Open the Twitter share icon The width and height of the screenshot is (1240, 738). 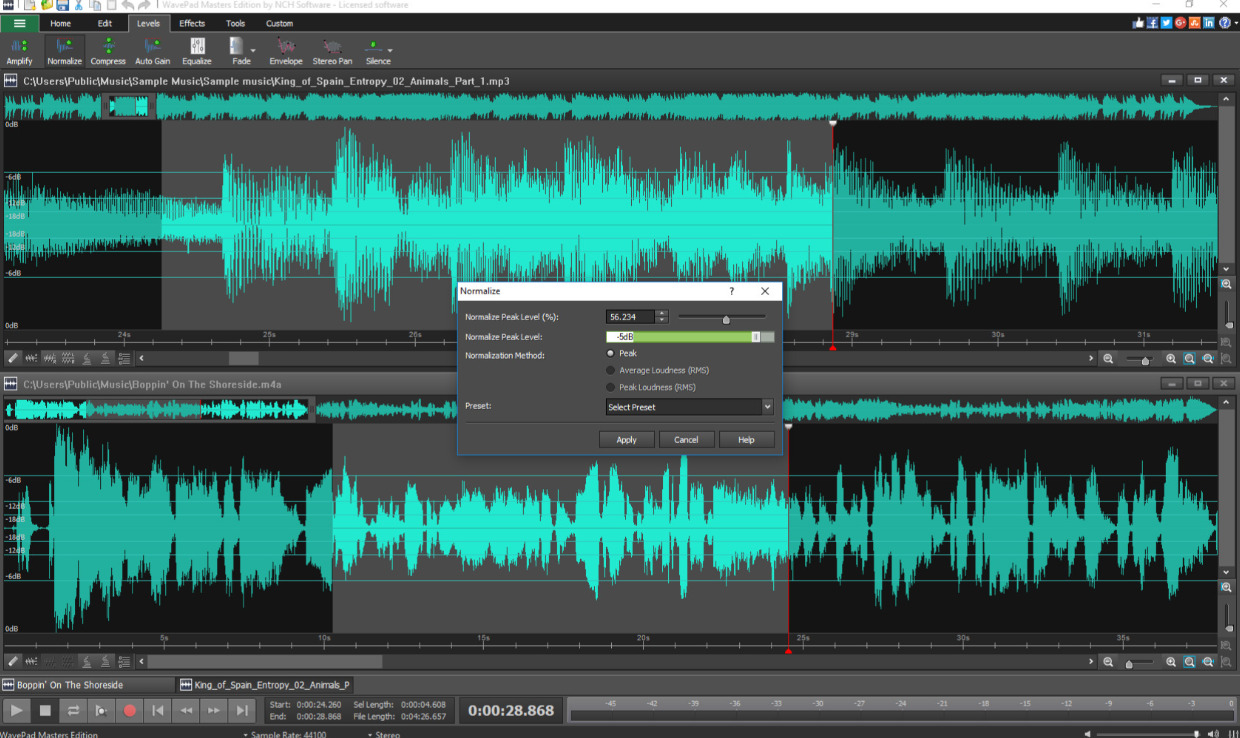[1167, 23]
